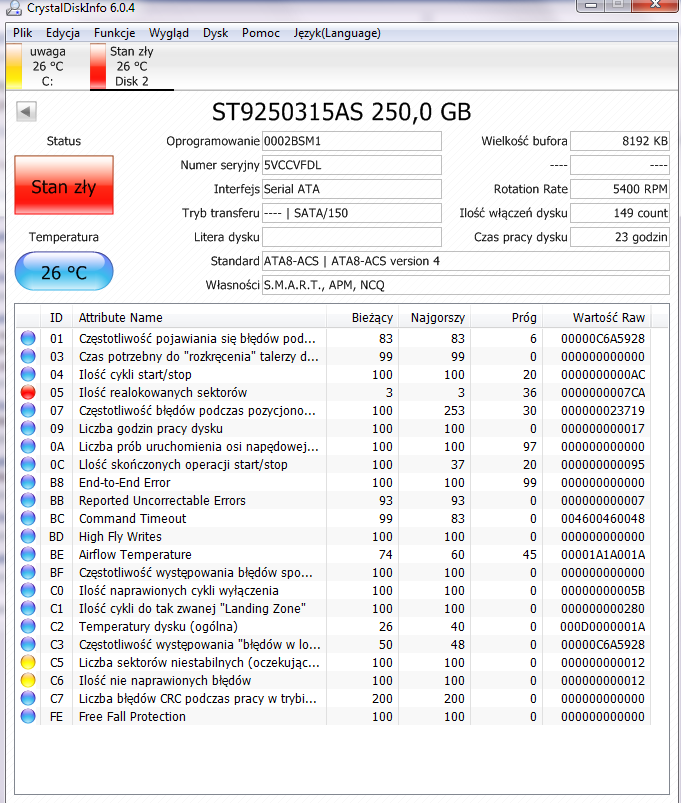Image resolution: width=681 pixels, height=803 pixels.
Task: Click the Wielkość bufora field 8192 KB
Action: point(620,141)
